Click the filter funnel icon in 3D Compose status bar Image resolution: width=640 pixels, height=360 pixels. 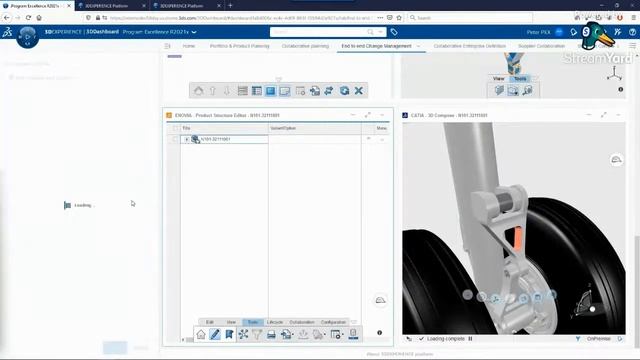pos(578,339)
